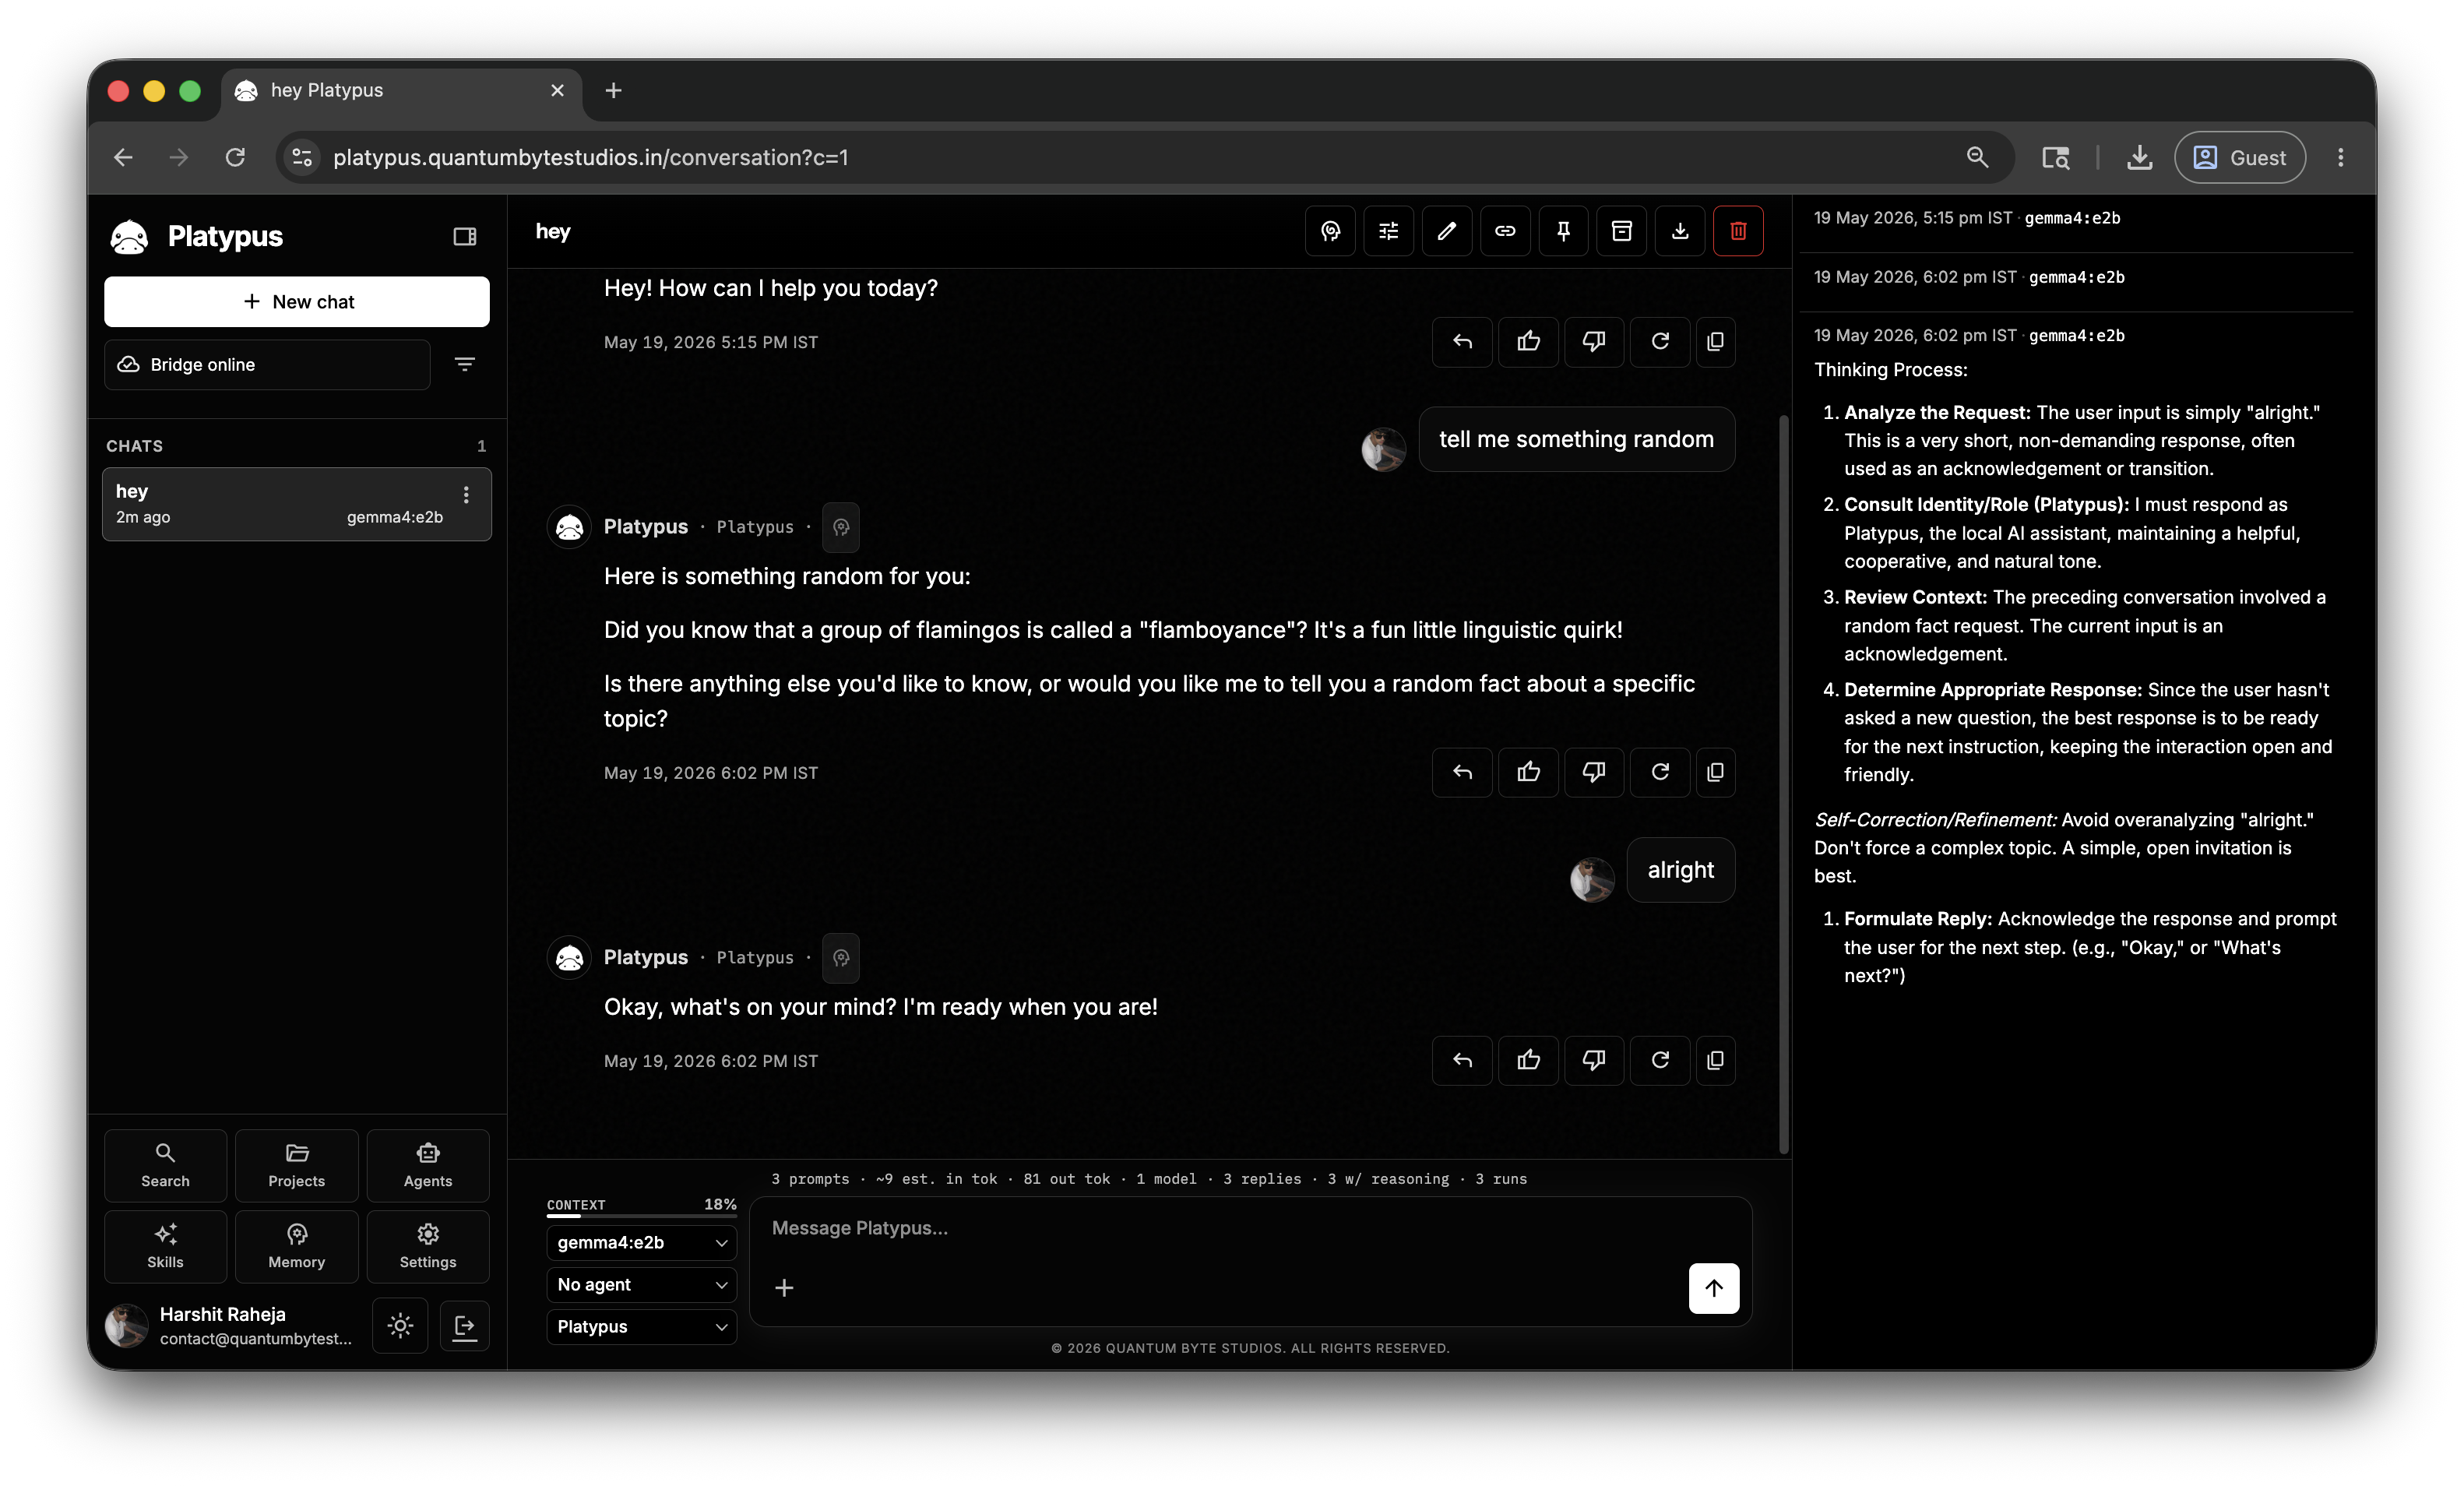The width and height of the screenshot is (2464, 1486).
Task: Thumbs down the last Platypus reply
Action: point(1594,1060)
